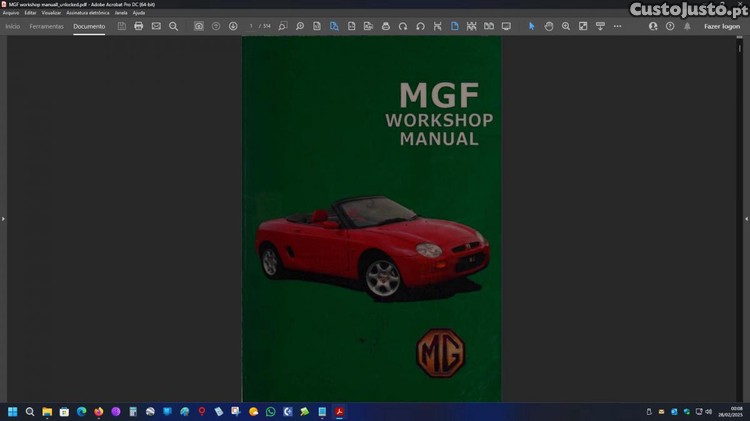Open the Find text magnifier tool
Image resolution: width=750 pixels, height=421 pixels.
coord(173,26)
